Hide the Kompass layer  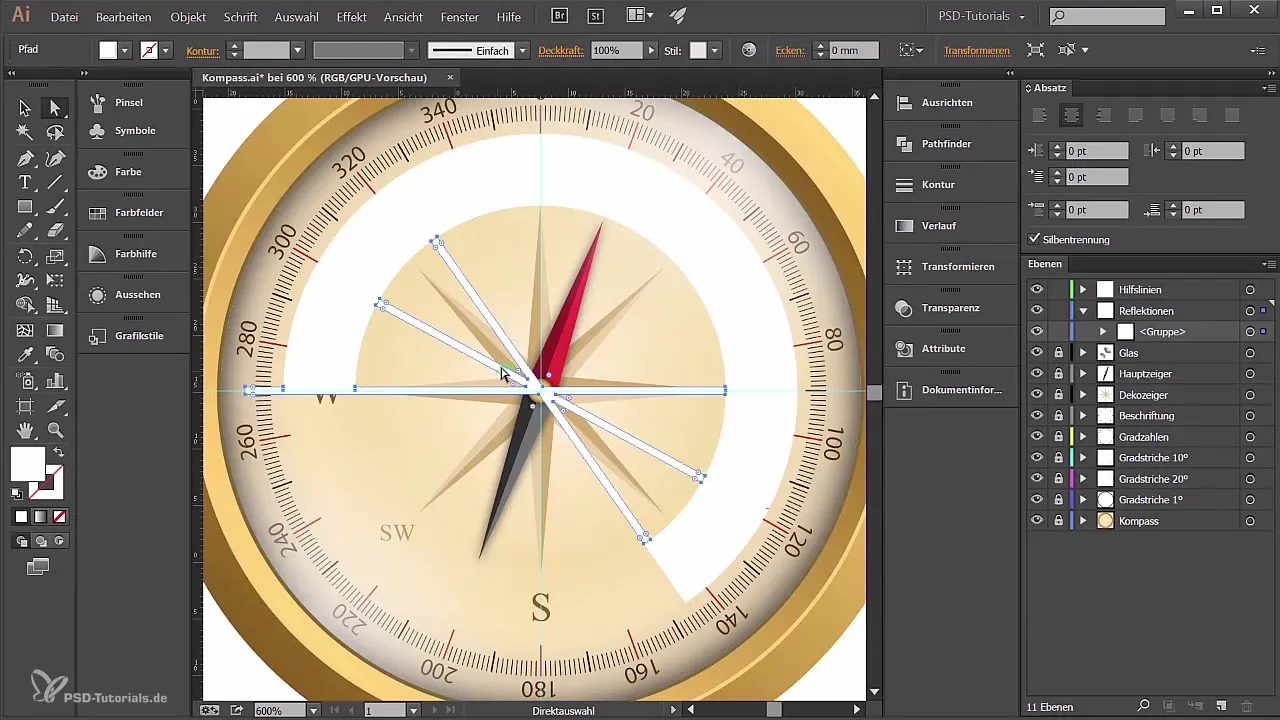coord(1037,520)
